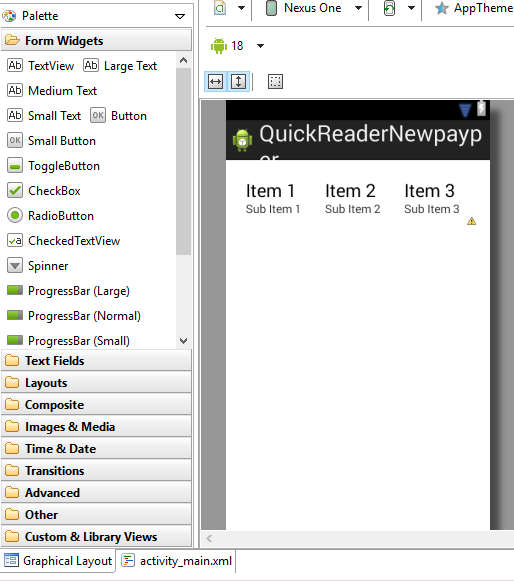Select ProgressBar (Small) widget
The image size is (514, 581).
[69, 341]
